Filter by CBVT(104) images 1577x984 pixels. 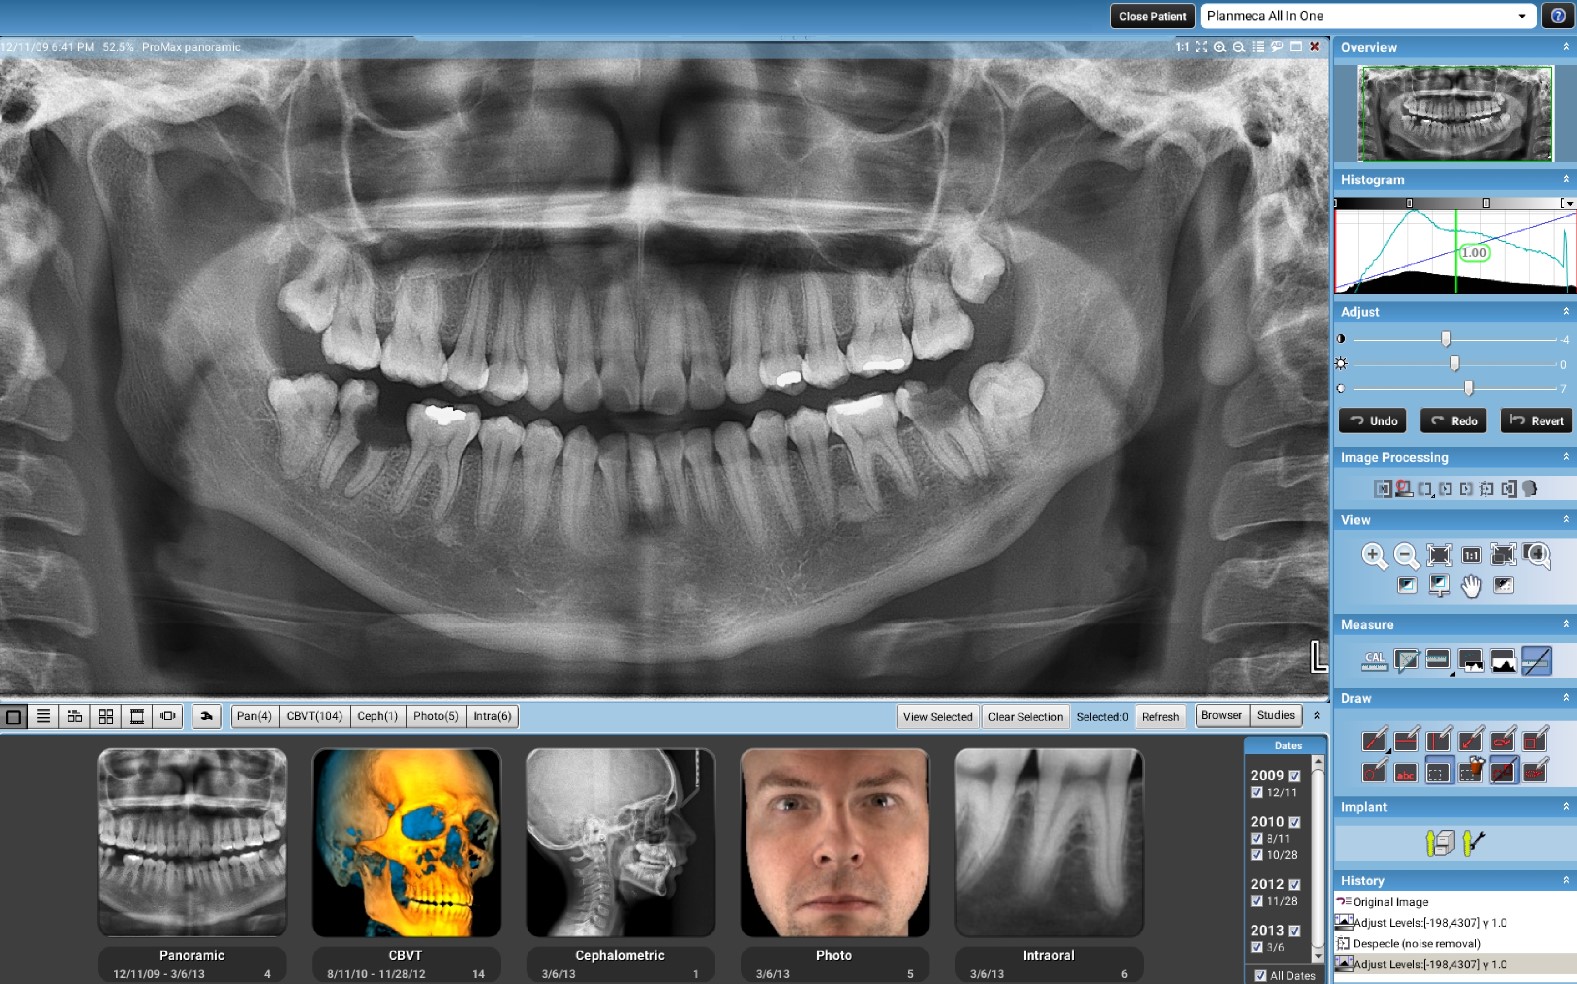(314, 716)
